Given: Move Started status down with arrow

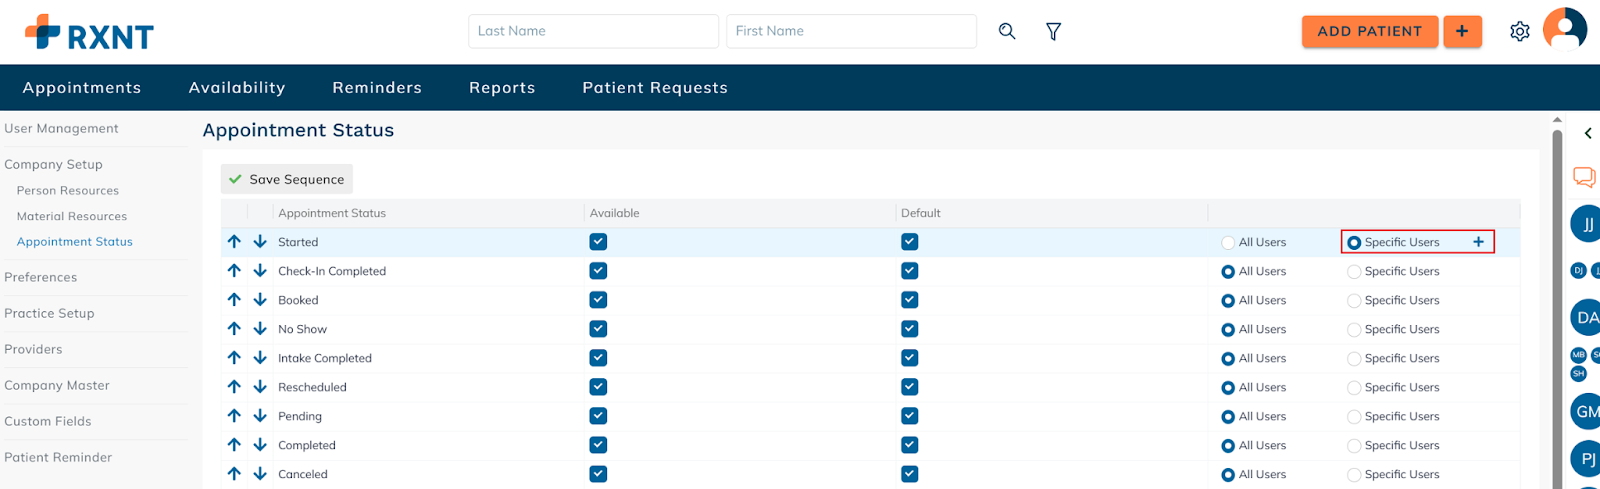Looking at the screenshot, I should pos(260,242).
